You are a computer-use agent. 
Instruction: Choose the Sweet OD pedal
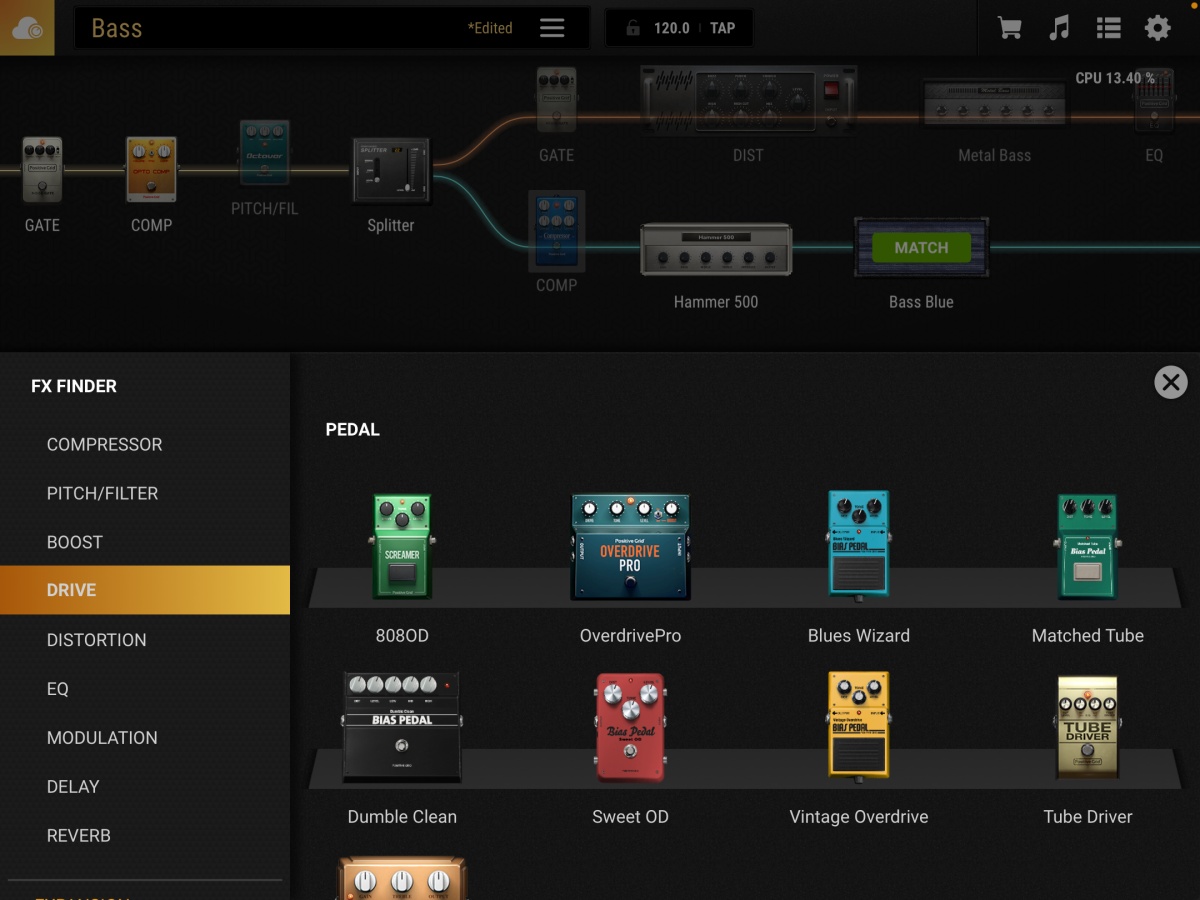[630, 727]
